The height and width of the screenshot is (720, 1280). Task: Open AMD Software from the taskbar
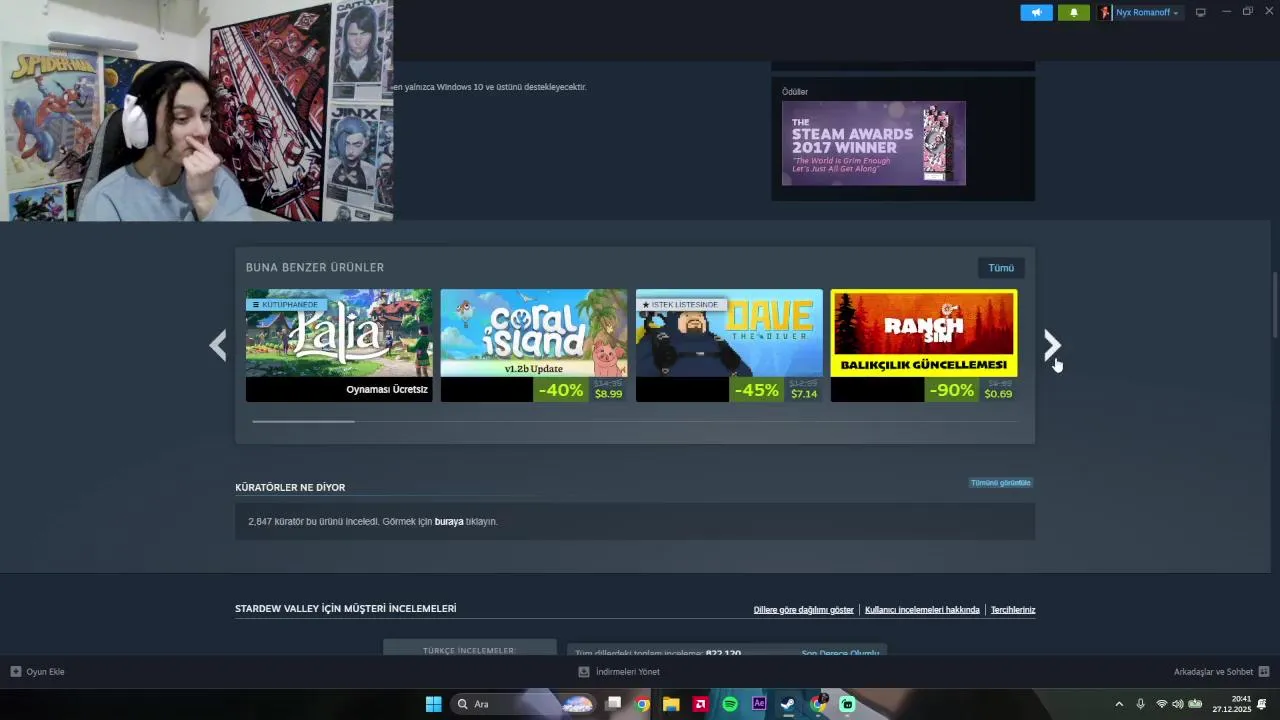point(701,704)
